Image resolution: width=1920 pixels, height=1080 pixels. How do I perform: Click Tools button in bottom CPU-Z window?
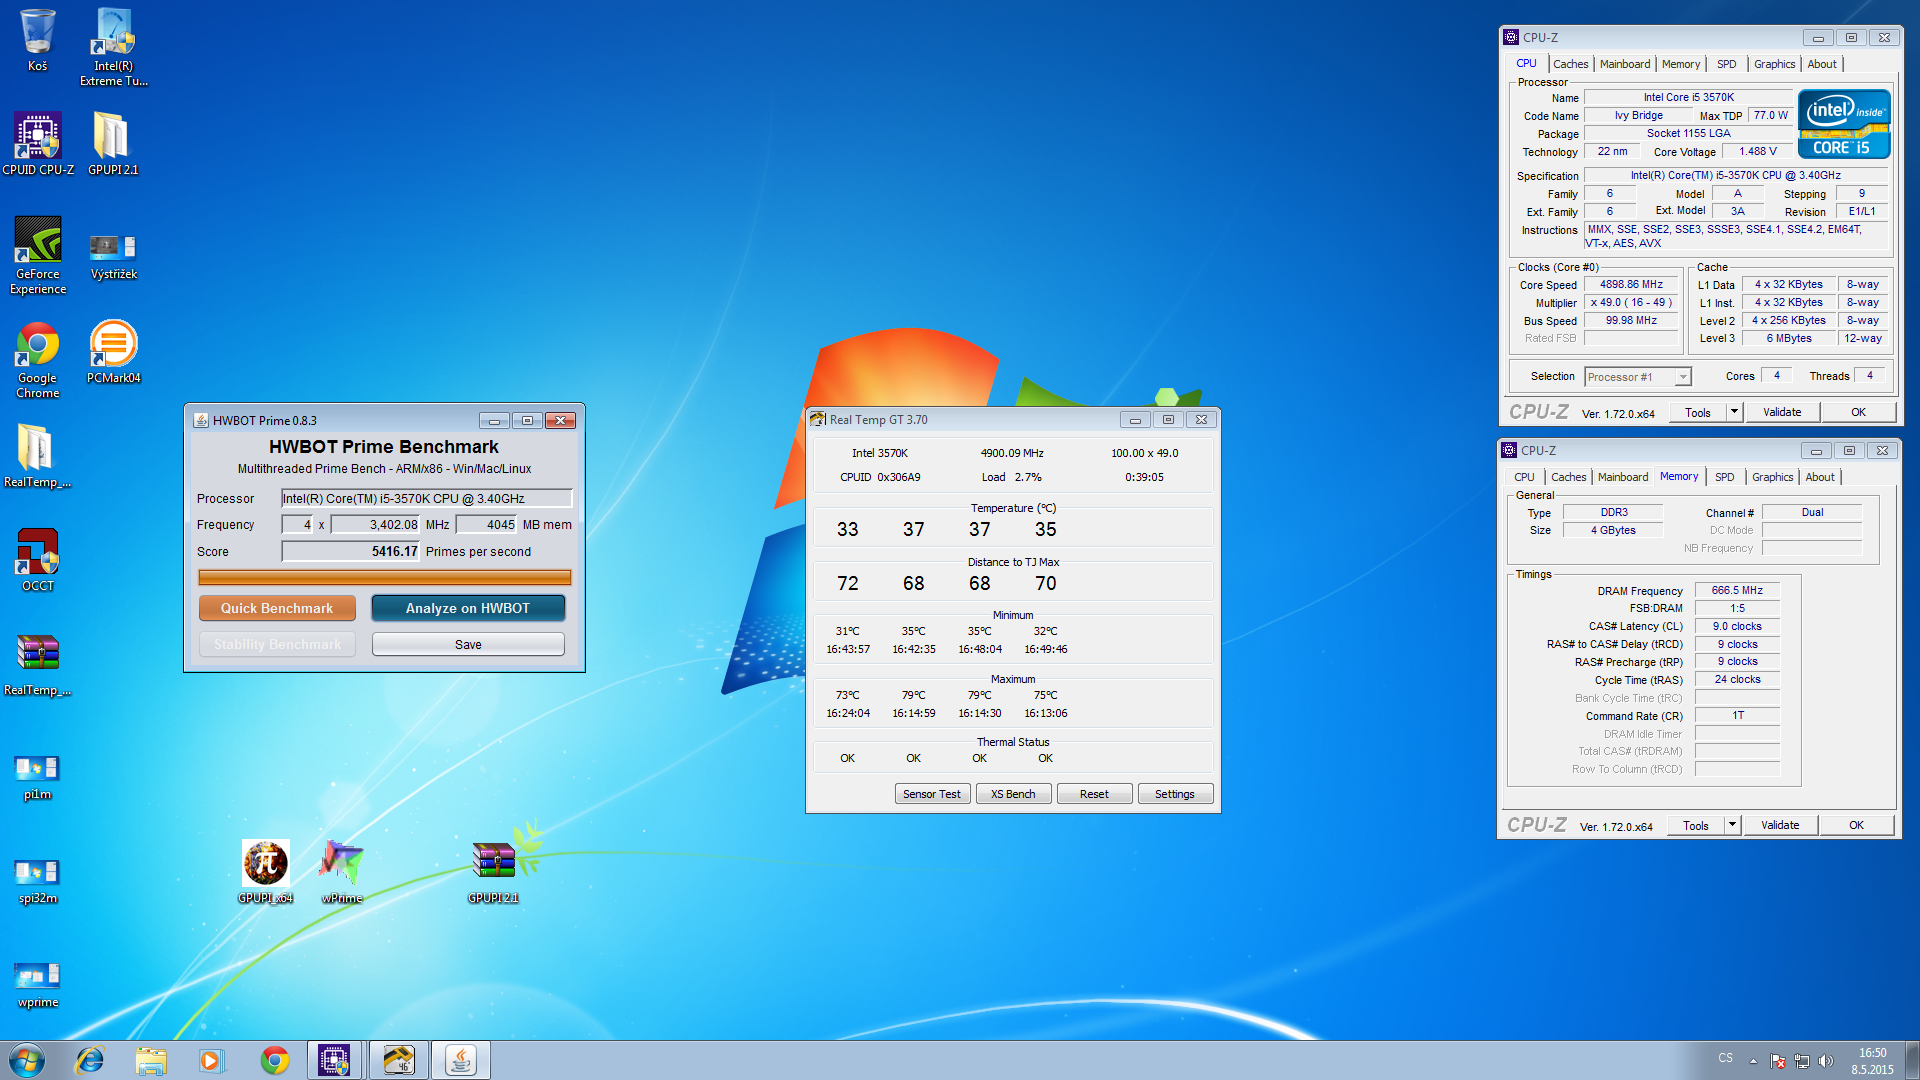click(1696, 825)
